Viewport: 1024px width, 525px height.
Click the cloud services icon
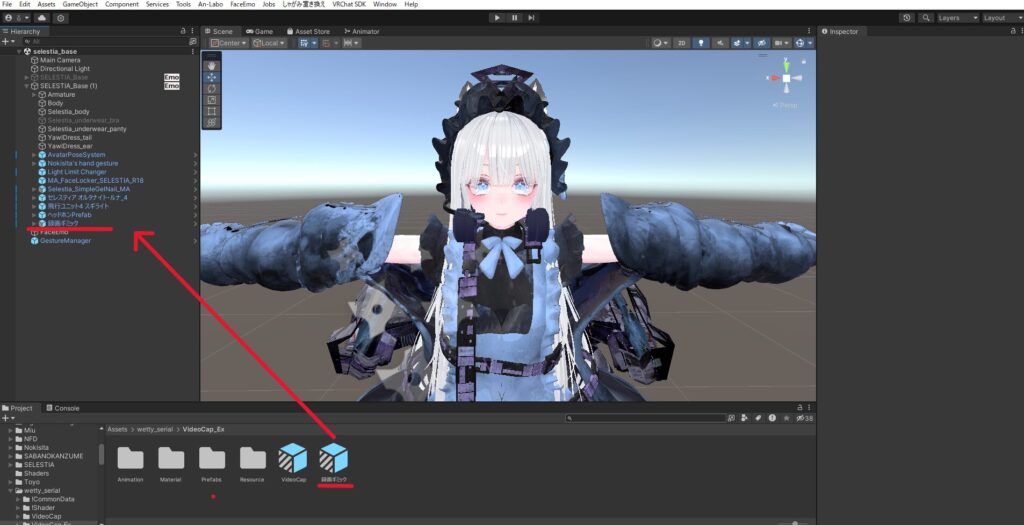(x=43, y=17)
